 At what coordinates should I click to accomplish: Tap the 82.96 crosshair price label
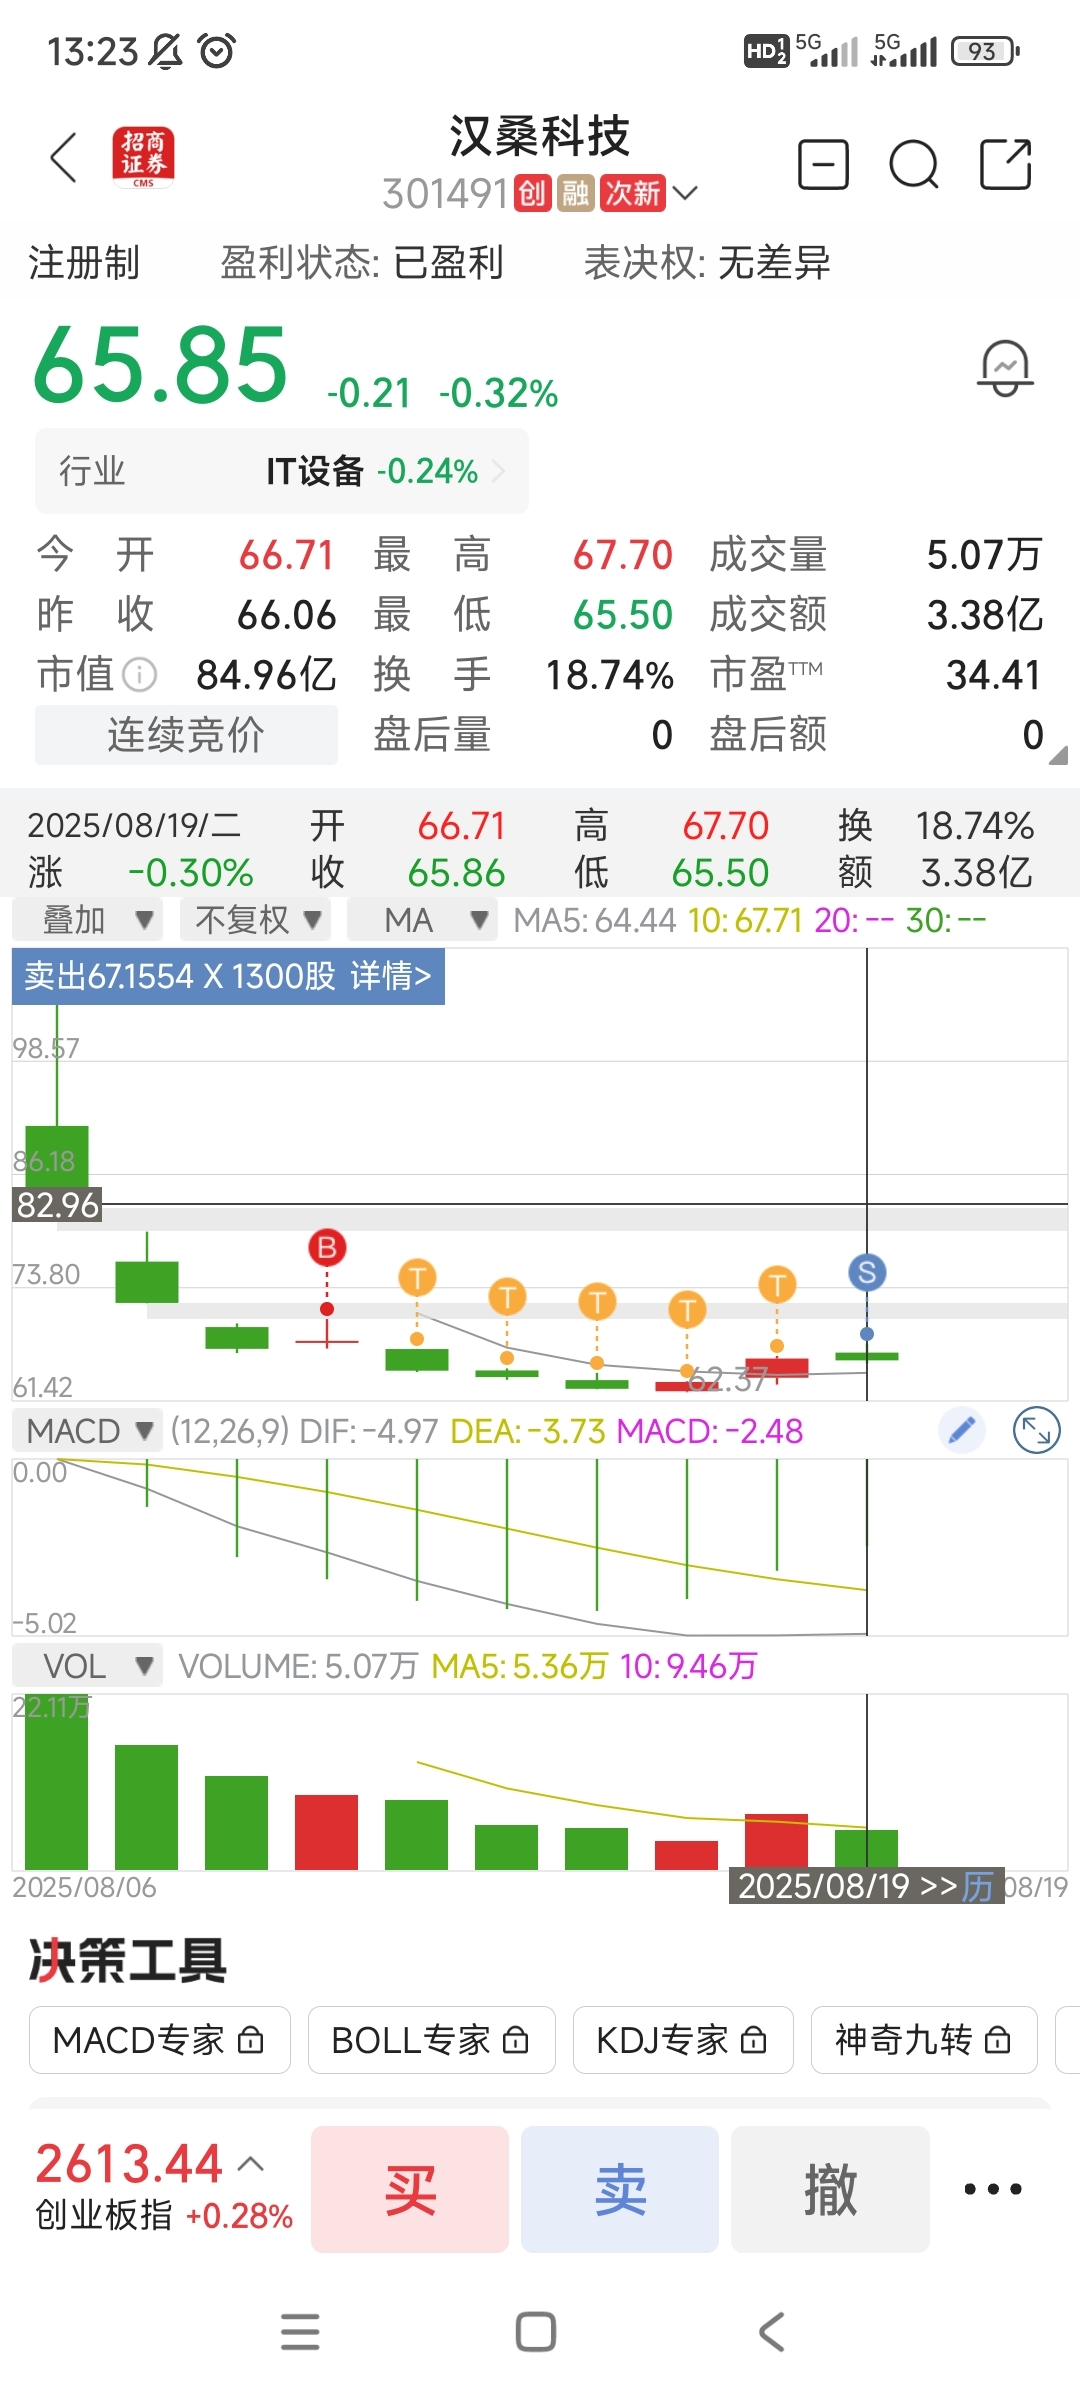(x=57, y=1205)
